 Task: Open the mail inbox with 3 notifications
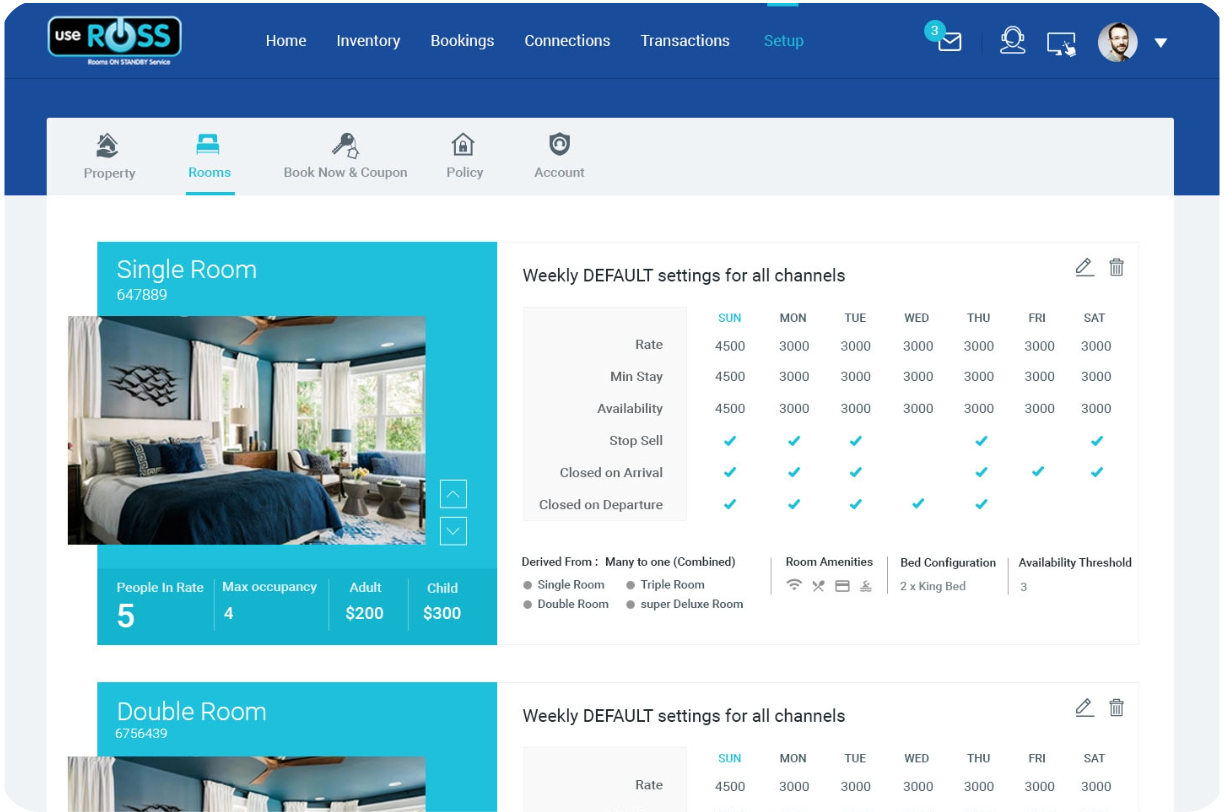click(947, 40)
